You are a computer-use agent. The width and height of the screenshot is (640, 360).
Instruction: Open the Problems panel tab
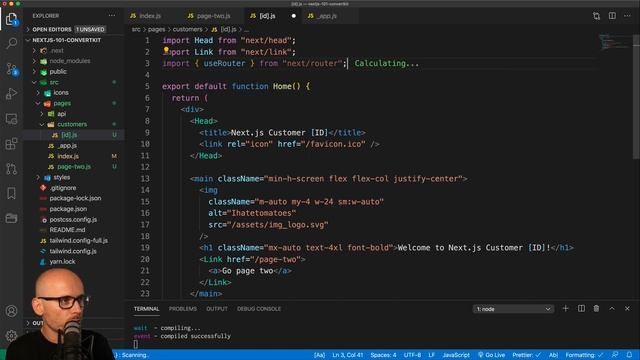182,309
